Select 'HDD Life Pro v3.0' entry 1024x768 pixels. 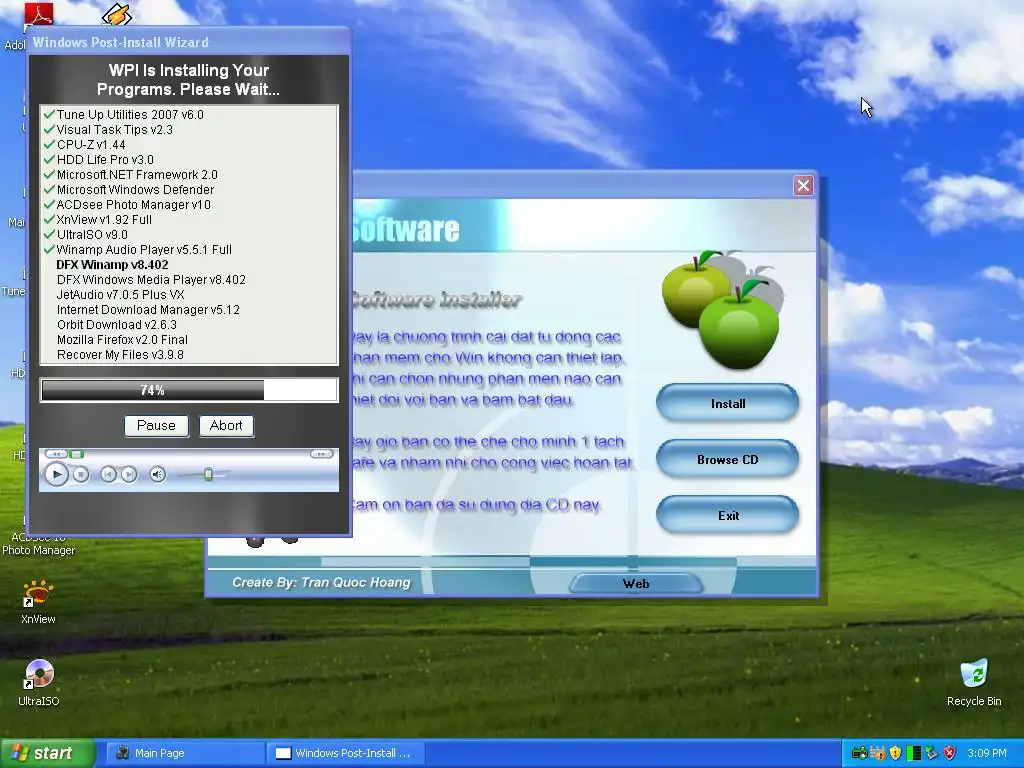pyautogui.click(x=105, y=159)
